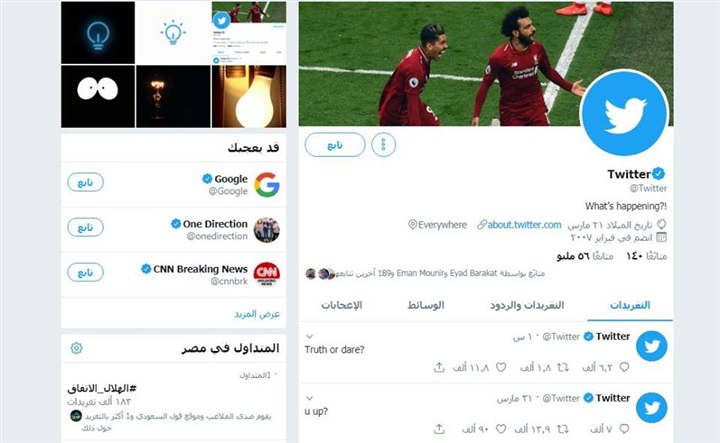This screenshot has width=720, height=443.
Task: Open the about.twitter.com link
Action: tap(524, 224)
